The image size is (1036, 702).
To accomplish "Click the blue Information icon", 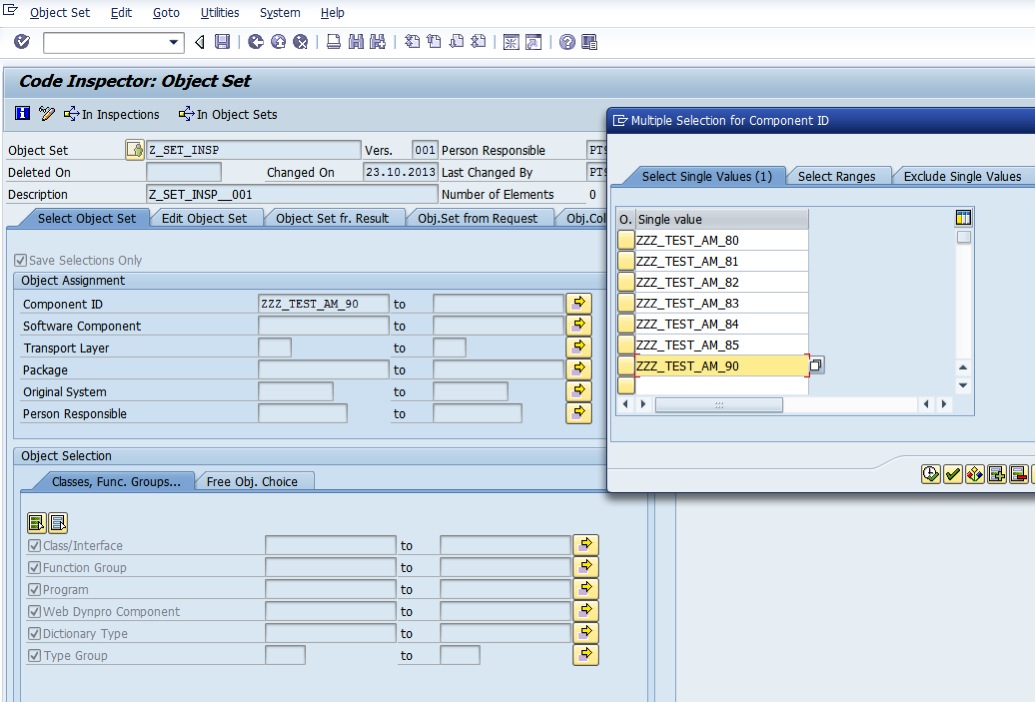I will pos(22,114).
